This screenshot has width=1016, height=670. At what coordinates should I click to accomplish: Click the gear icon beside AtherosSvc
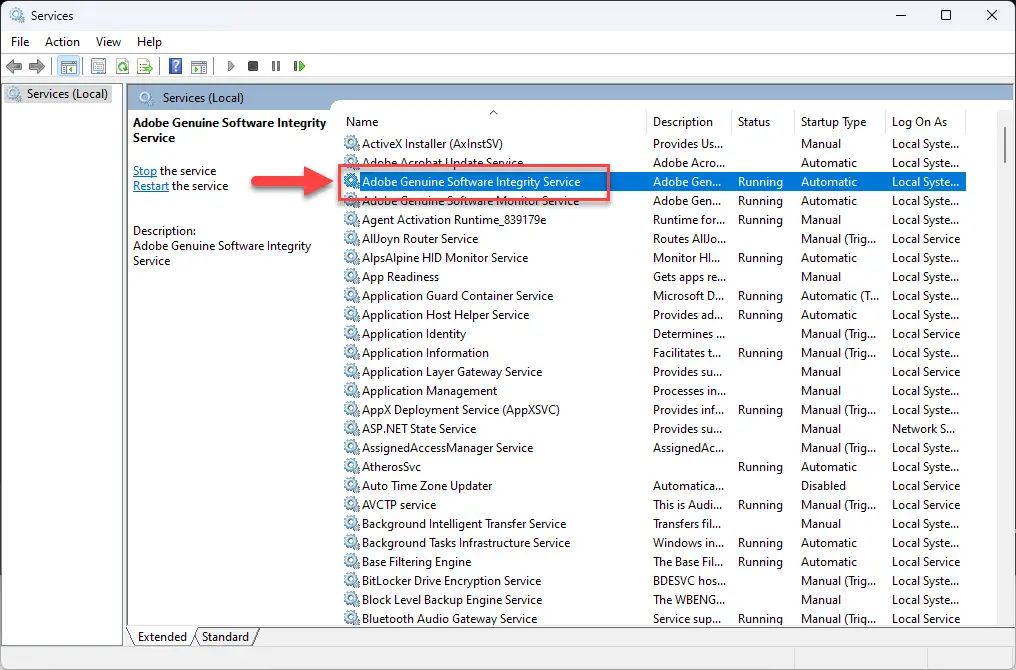[x=351, y=467]
